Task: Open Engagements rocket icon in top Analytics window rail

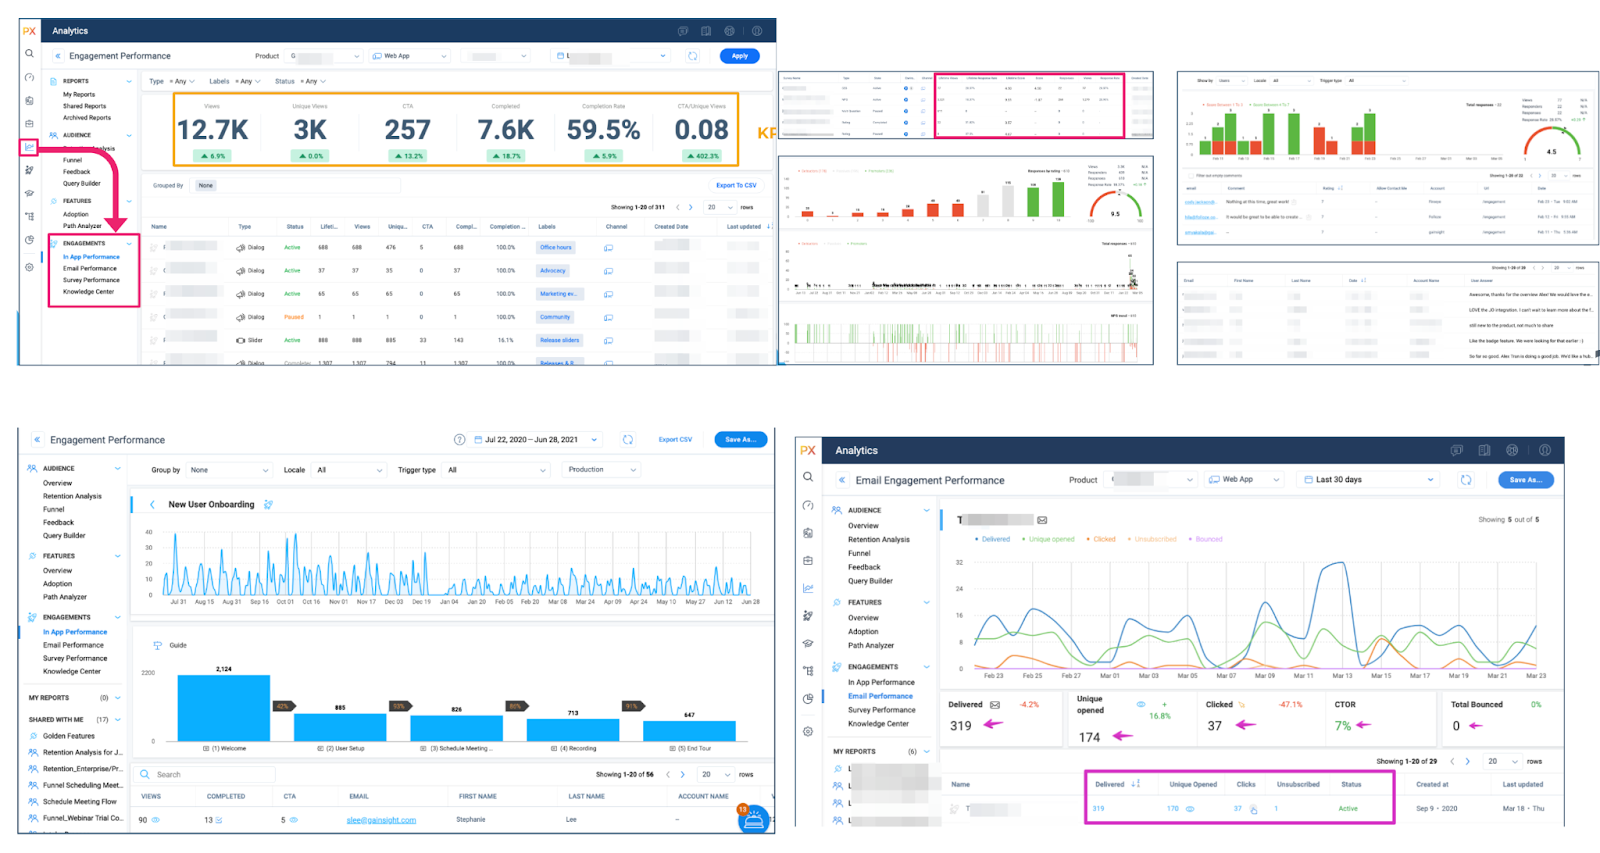Action: pos(29,170)
